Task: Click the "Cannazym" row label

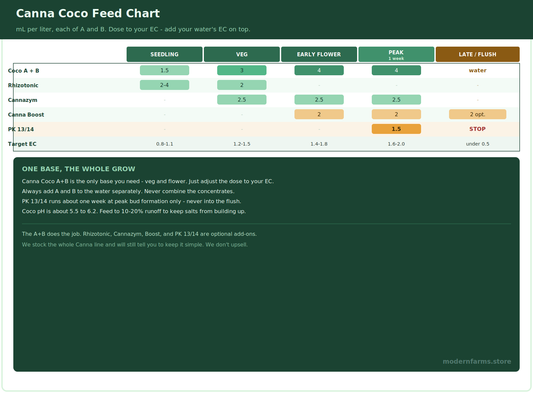Action: click(x=22, y=100)
